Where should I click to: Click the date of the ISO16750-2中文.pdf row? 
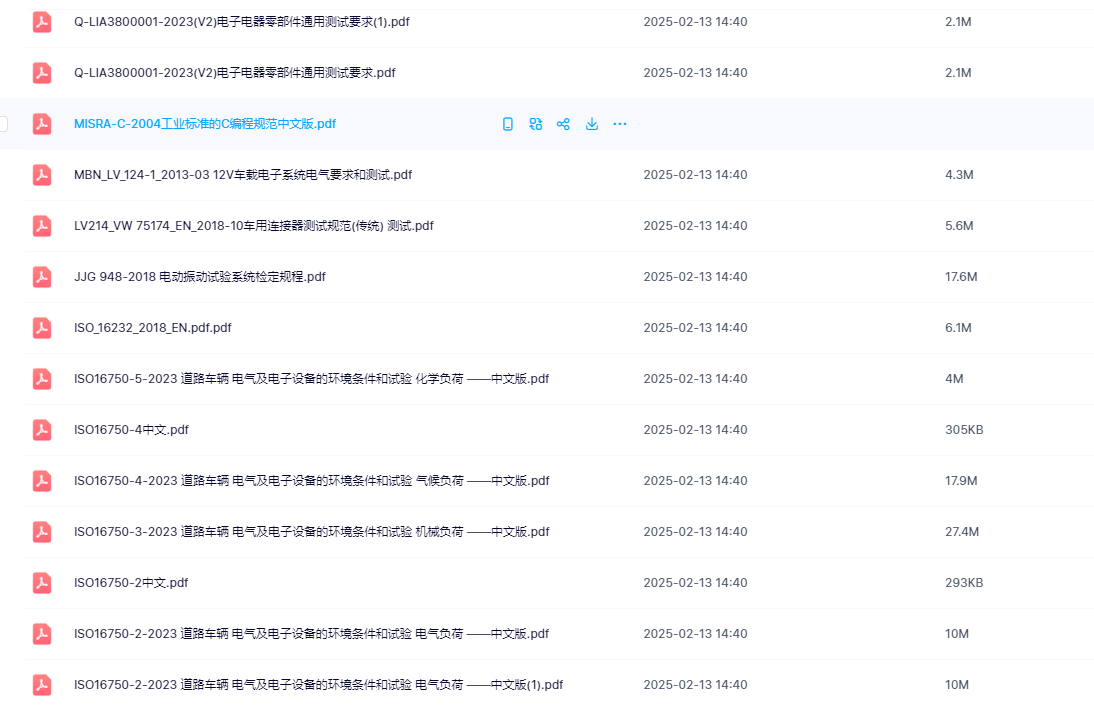point(695,583)
